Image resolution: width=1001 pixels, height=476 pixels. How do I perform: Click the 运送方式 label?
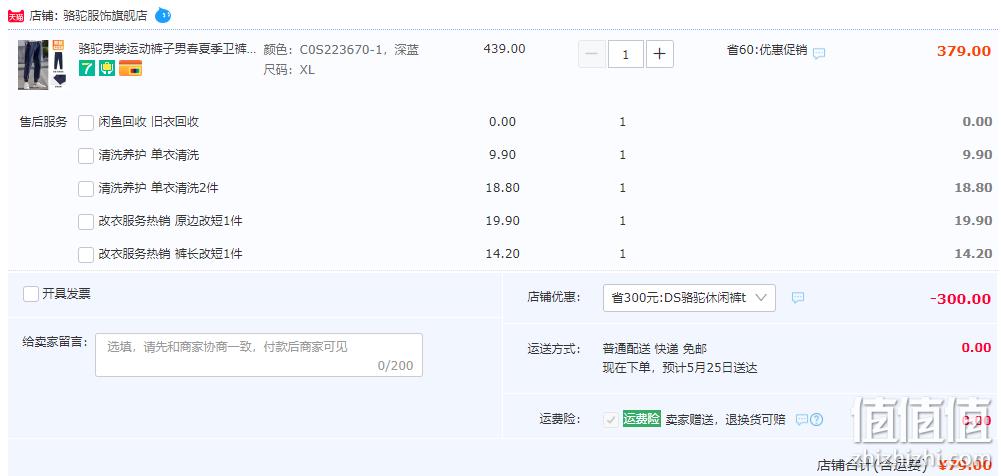554,348
